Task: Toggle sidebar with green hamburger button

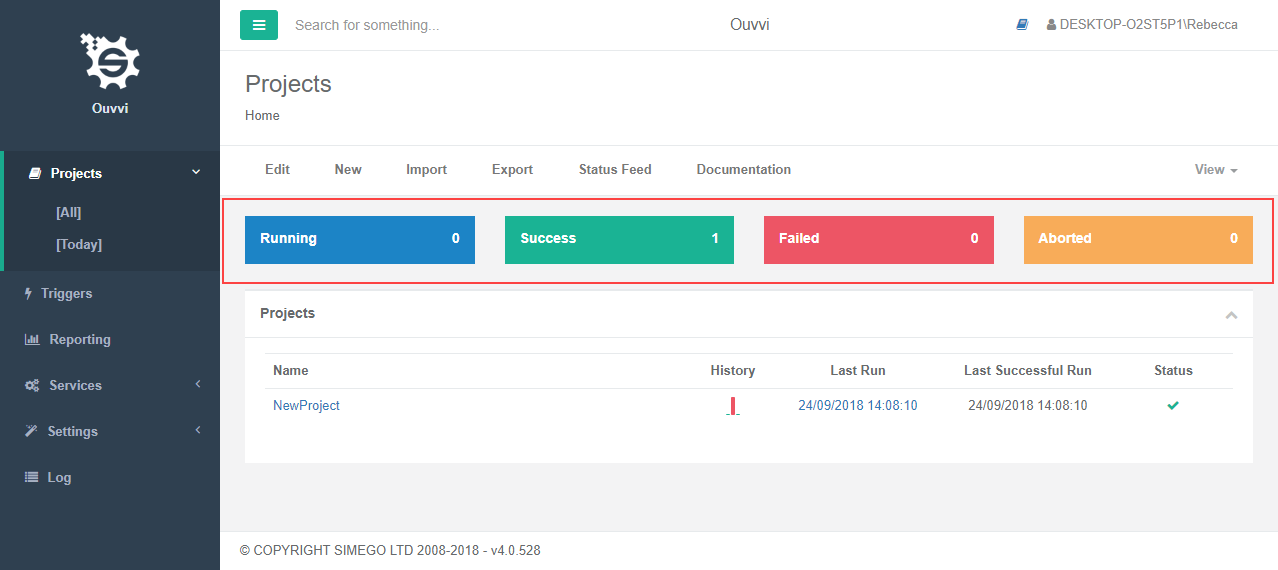Action: click(x=259, y=25)
